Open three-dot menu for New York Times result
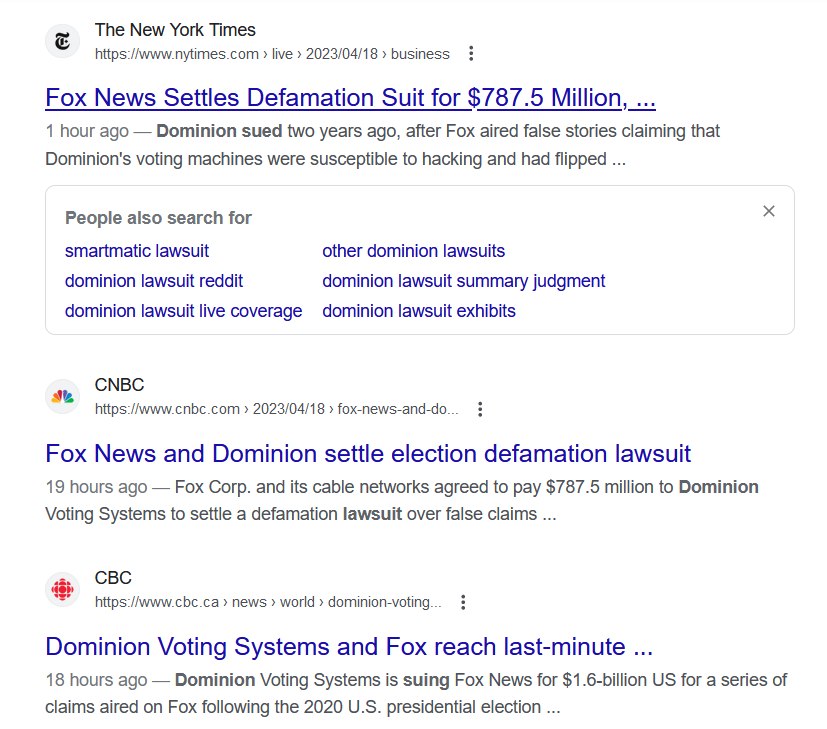This screenshot has width=827, height=729. coord(472,54)
